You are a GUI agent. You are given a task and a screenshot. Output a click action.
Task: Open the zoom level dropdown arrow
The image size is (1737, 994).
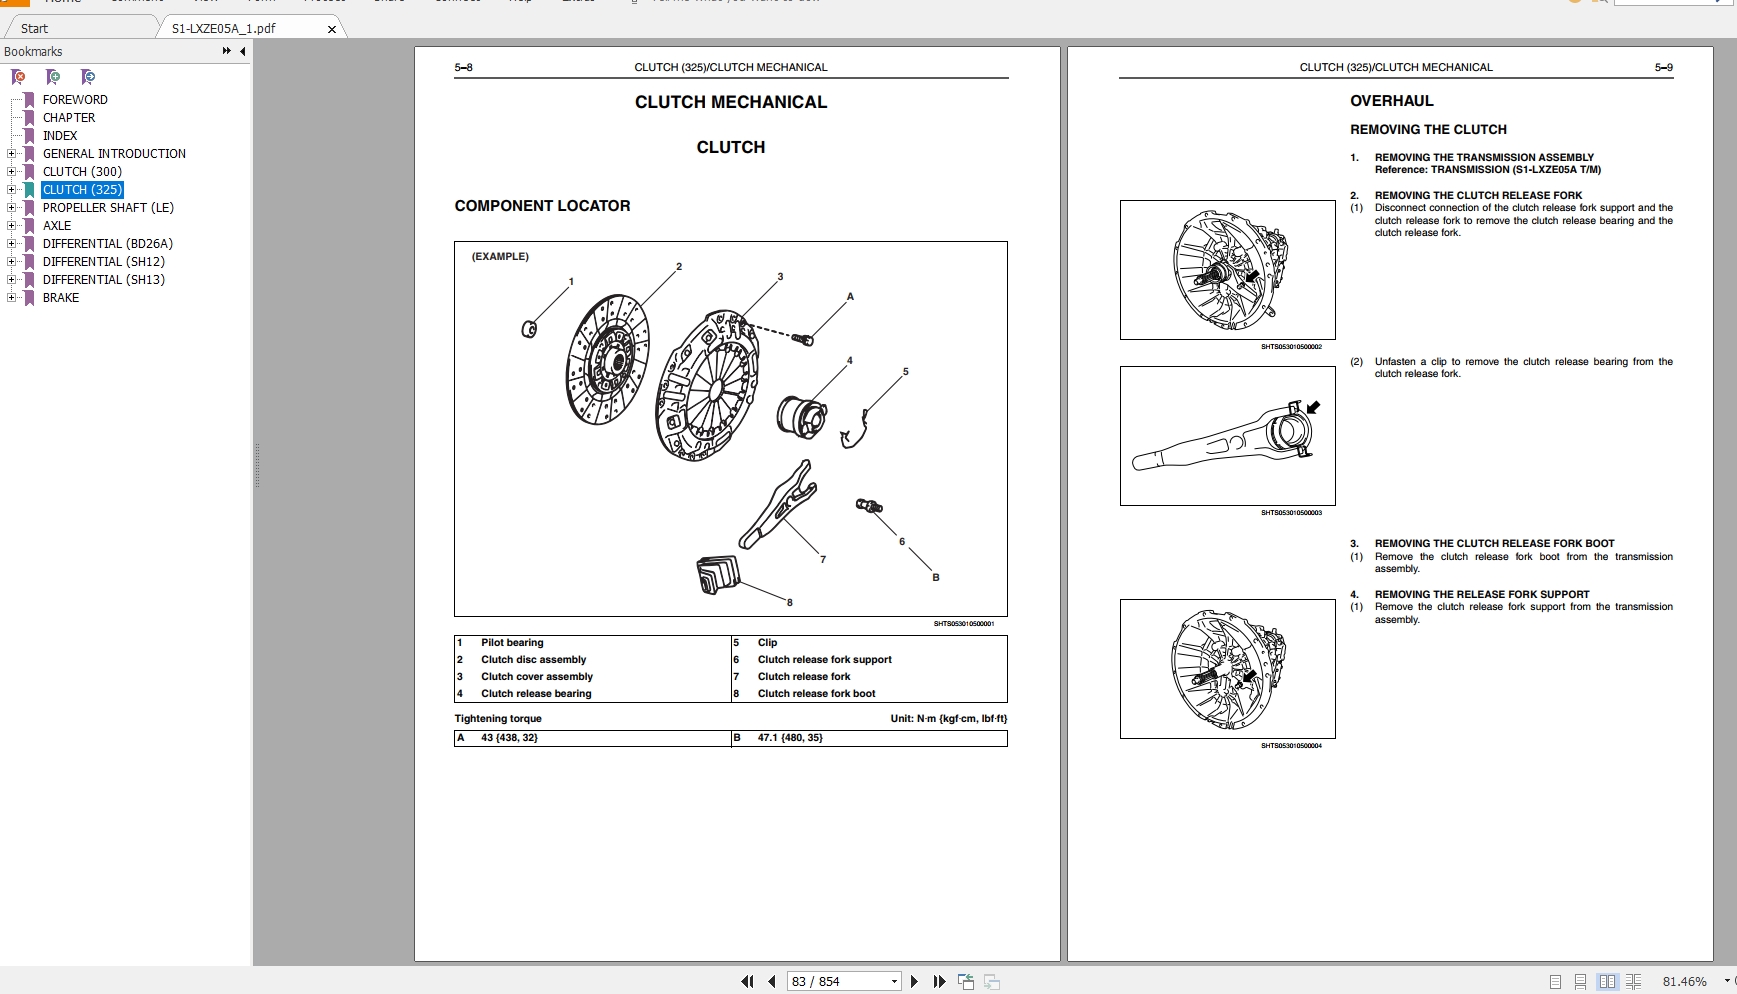click(x=1727, y=982)
